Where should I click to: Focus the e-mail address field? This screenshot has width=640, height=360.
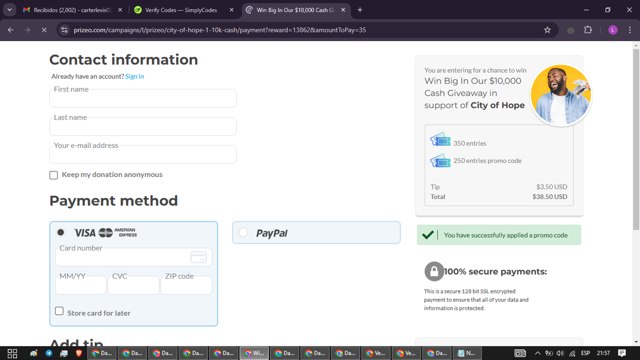coord(143,155)
